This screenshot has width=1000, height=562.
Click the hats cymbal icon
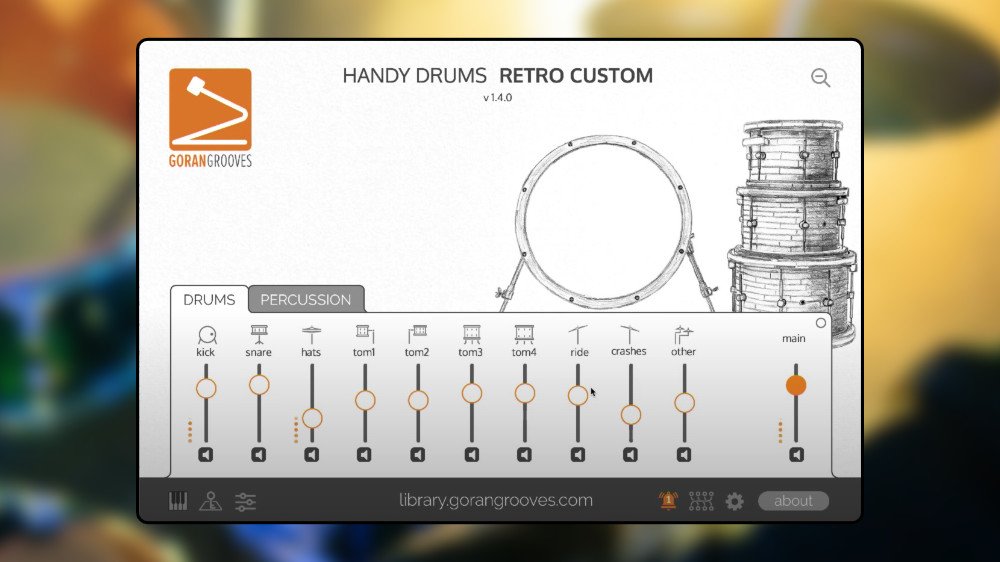click(311, 335)
